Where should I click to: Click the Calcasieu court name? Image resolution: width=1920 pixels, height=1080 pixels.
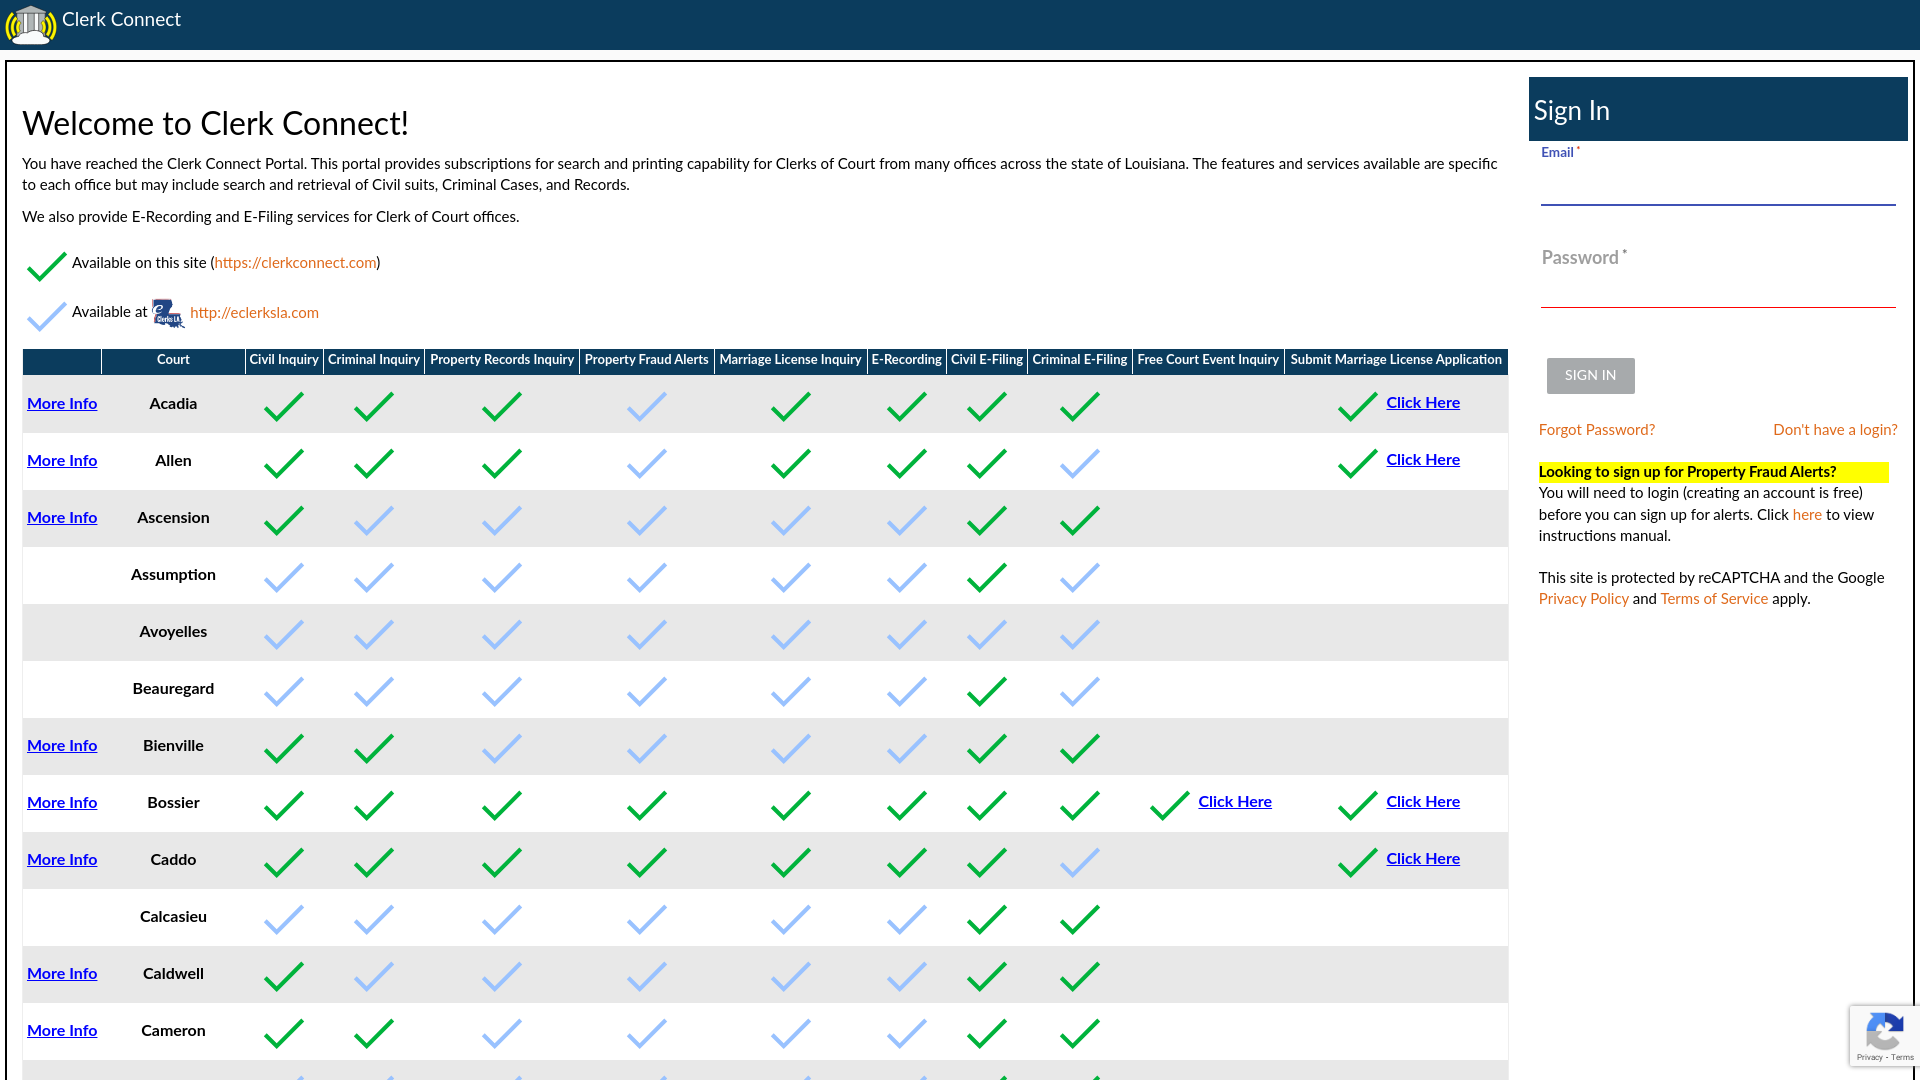pyautogui.click(x=173, y=917)
